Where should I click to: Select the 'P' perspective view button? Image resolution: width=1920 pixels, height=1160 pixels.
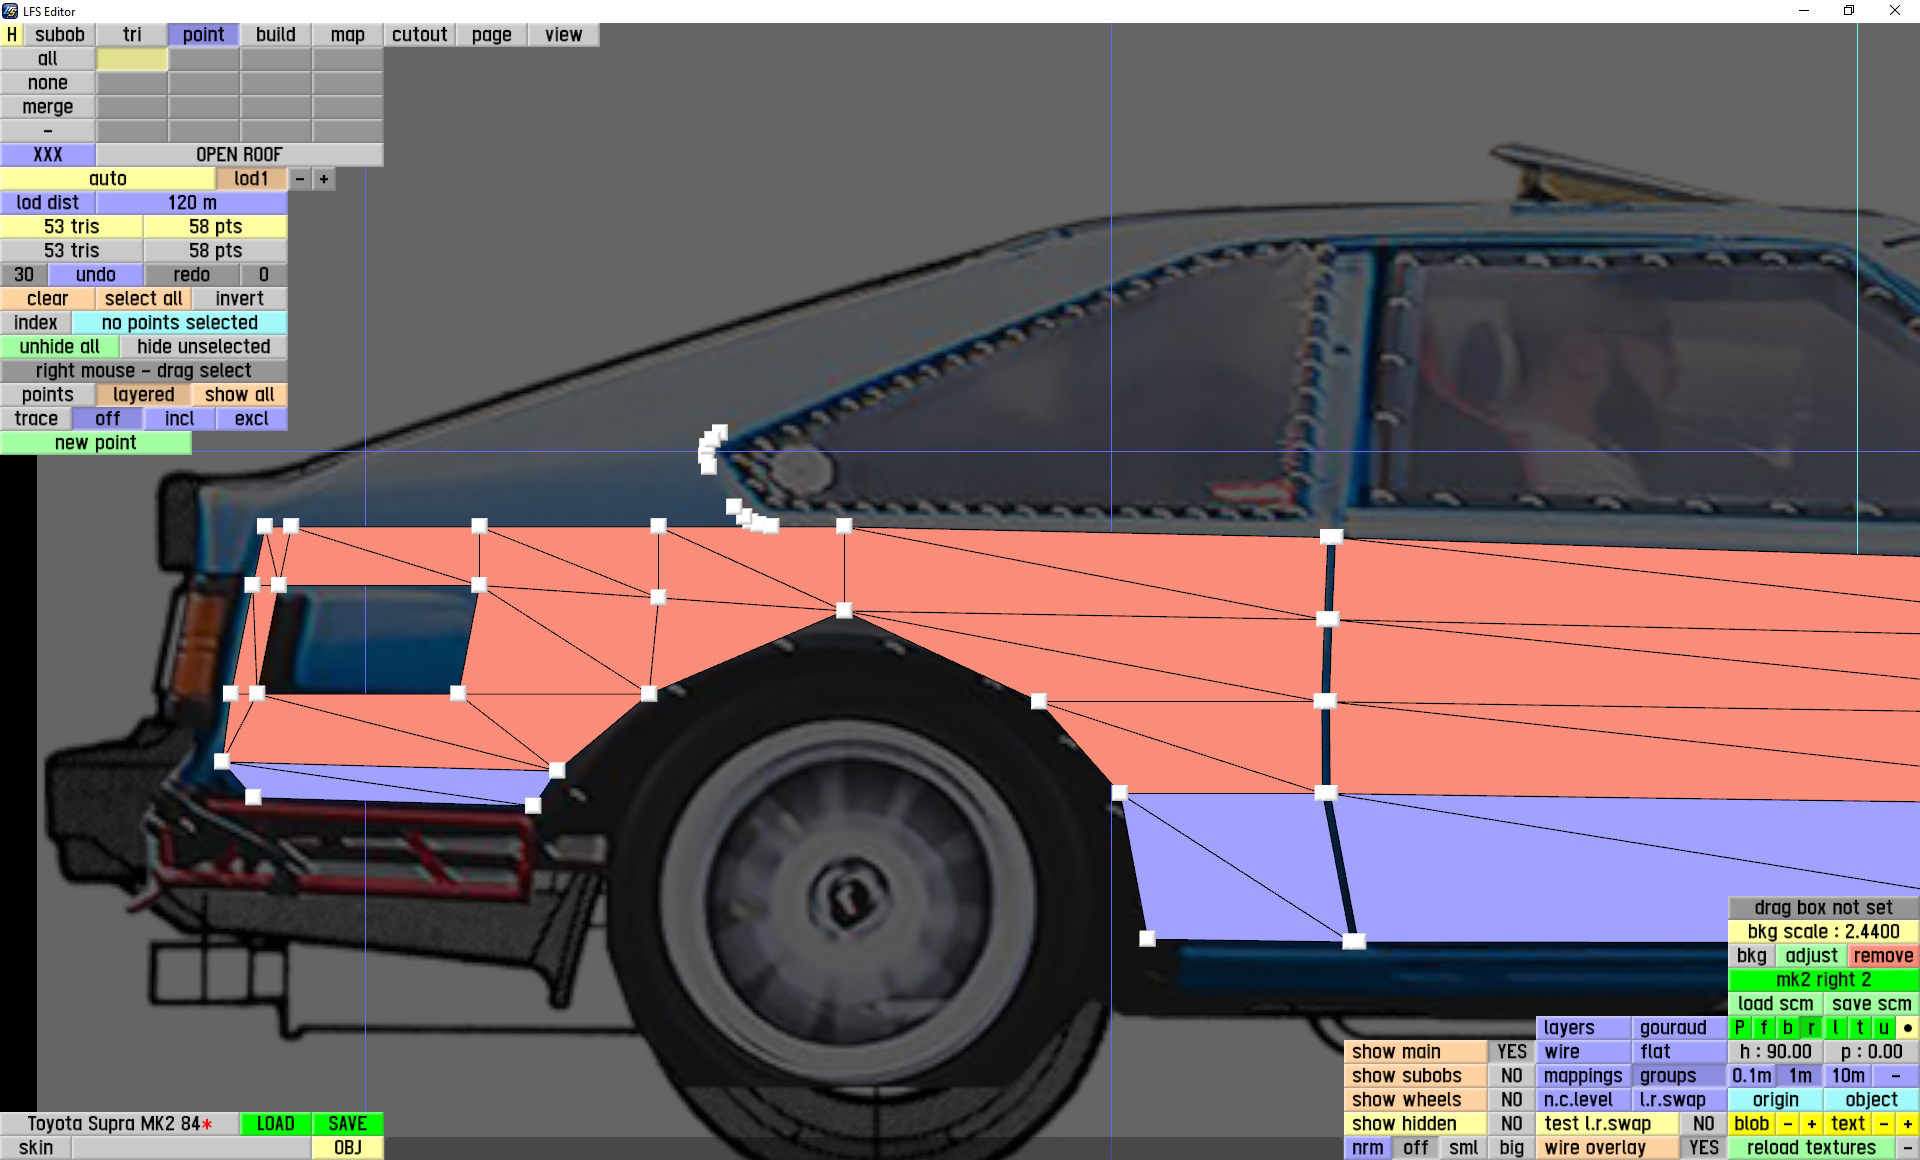1740,1027
